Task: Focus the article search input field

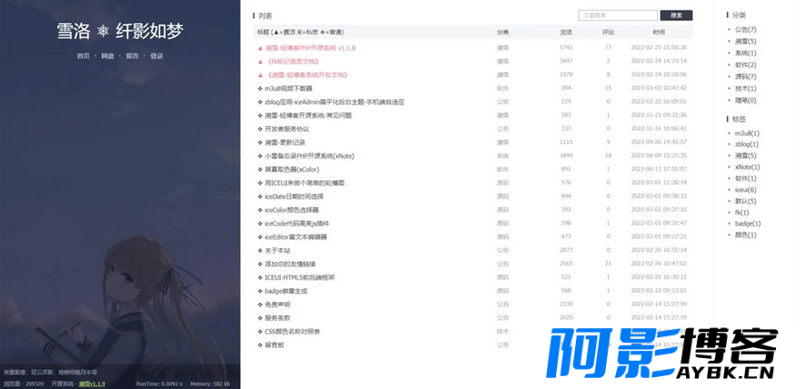Action: (x=618, y=16)
